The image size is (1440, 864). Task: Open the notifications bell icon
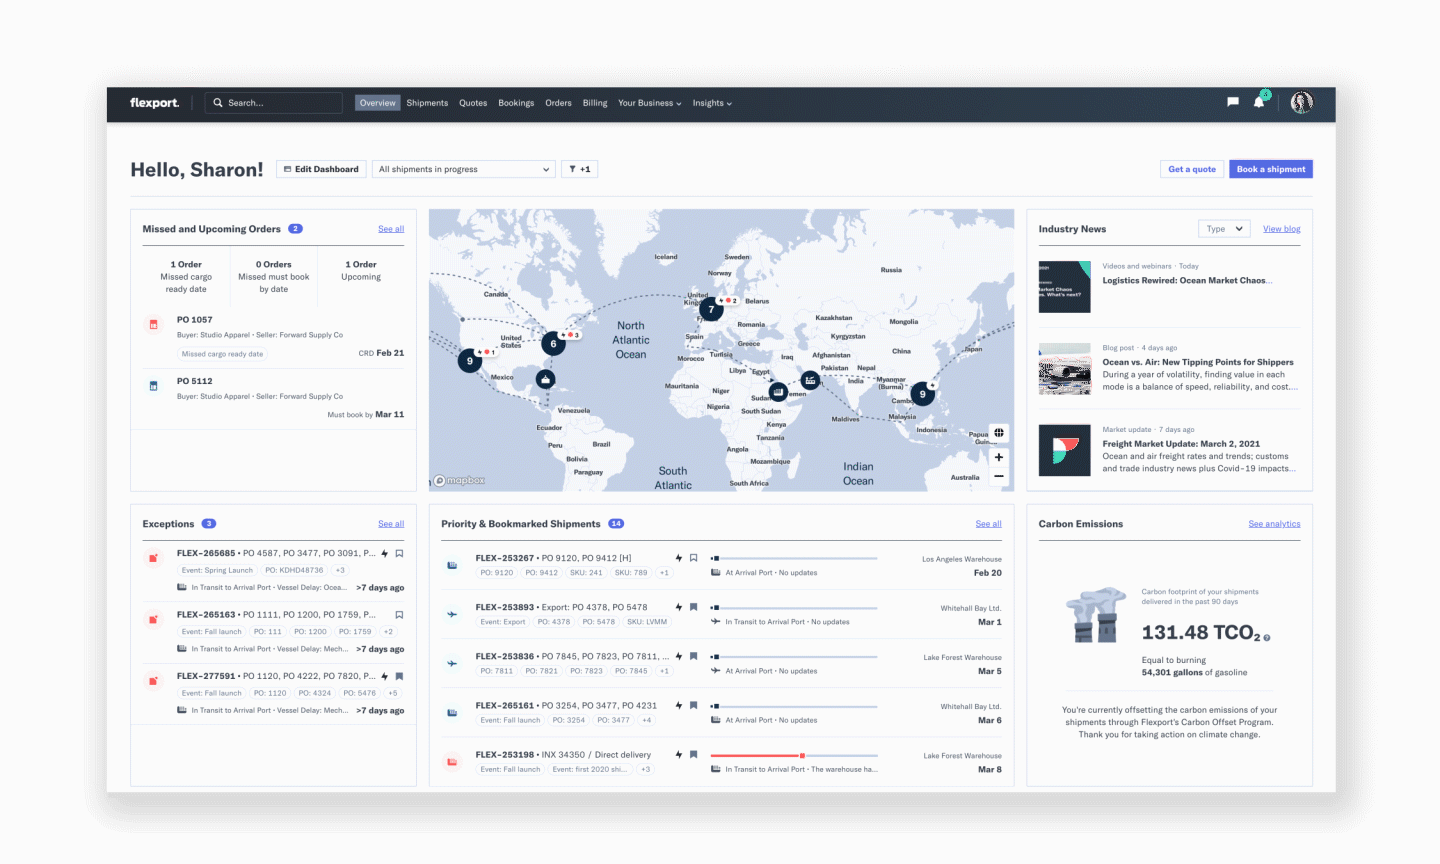(x=1258, y=103)
